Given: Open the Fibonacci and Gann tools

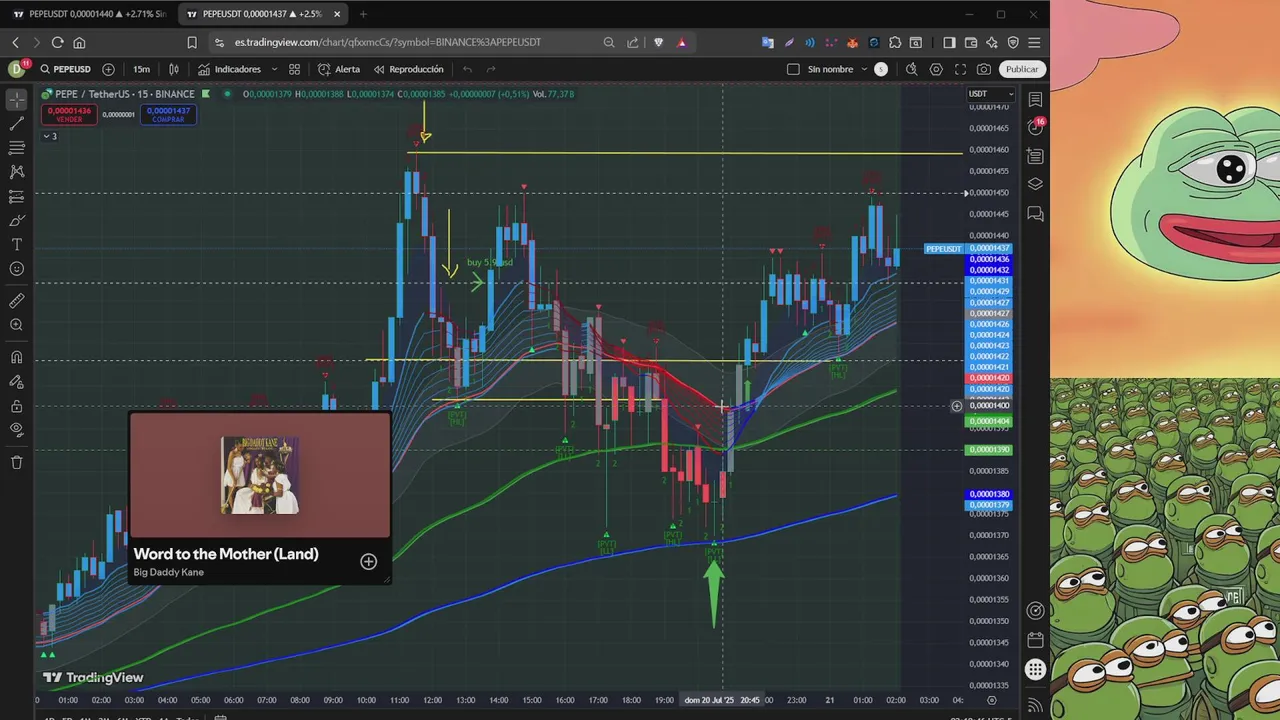Looking at the screenshot, I should tap(17, 148).
